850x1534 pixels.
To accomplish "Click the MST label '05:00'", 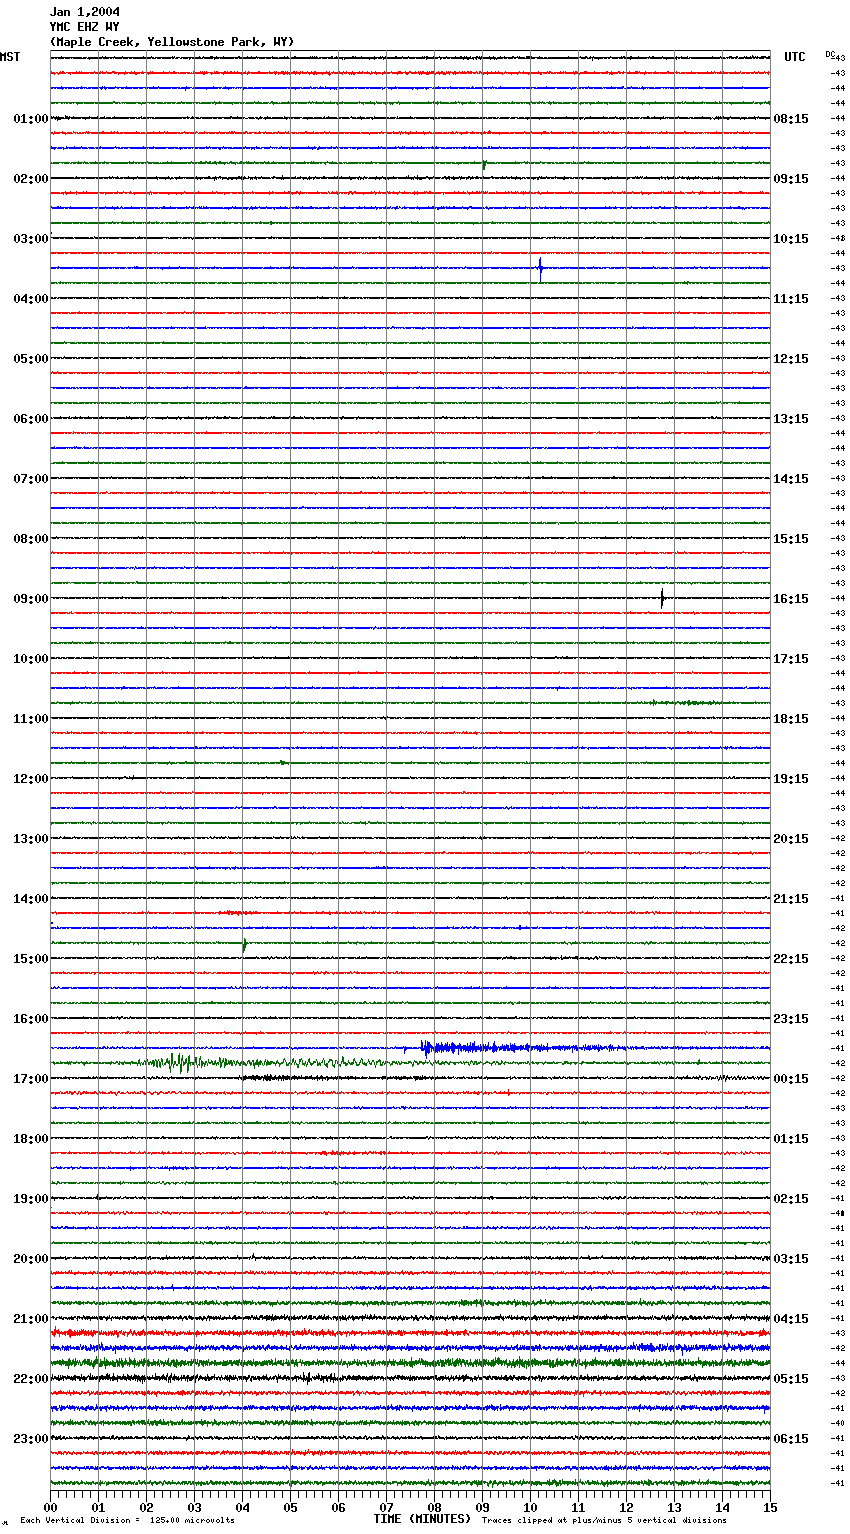I will [x=31, y=359].
